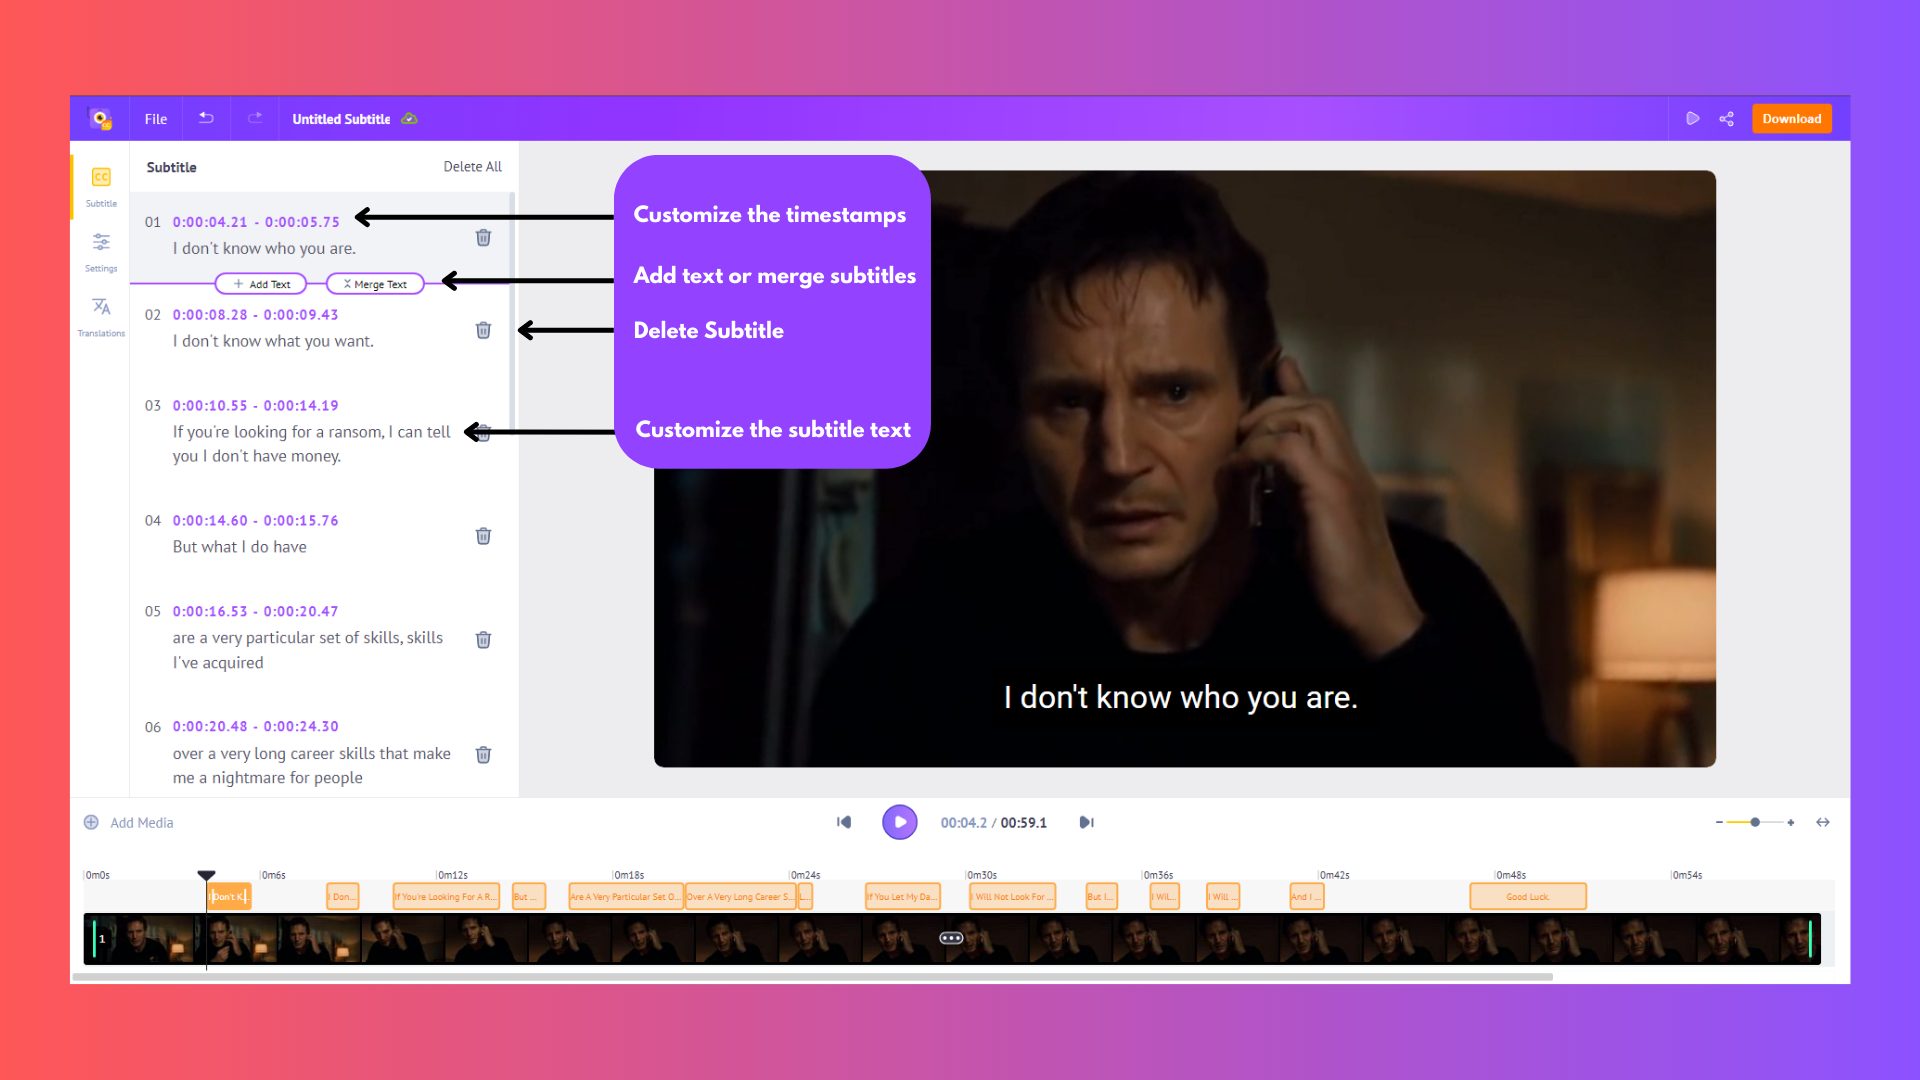The height and width of the screenshot is (1080, 1920).
Task: Click the Merge Text button
Action: point(375,284)
